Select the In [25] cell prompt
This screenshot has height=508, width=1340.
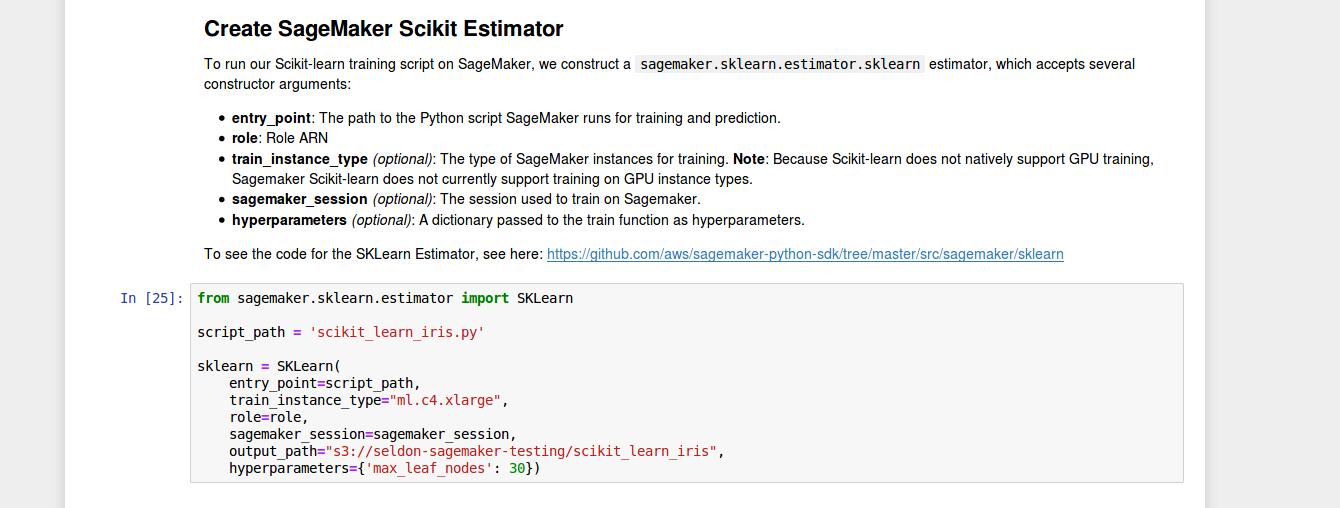(x=152, y=298)
